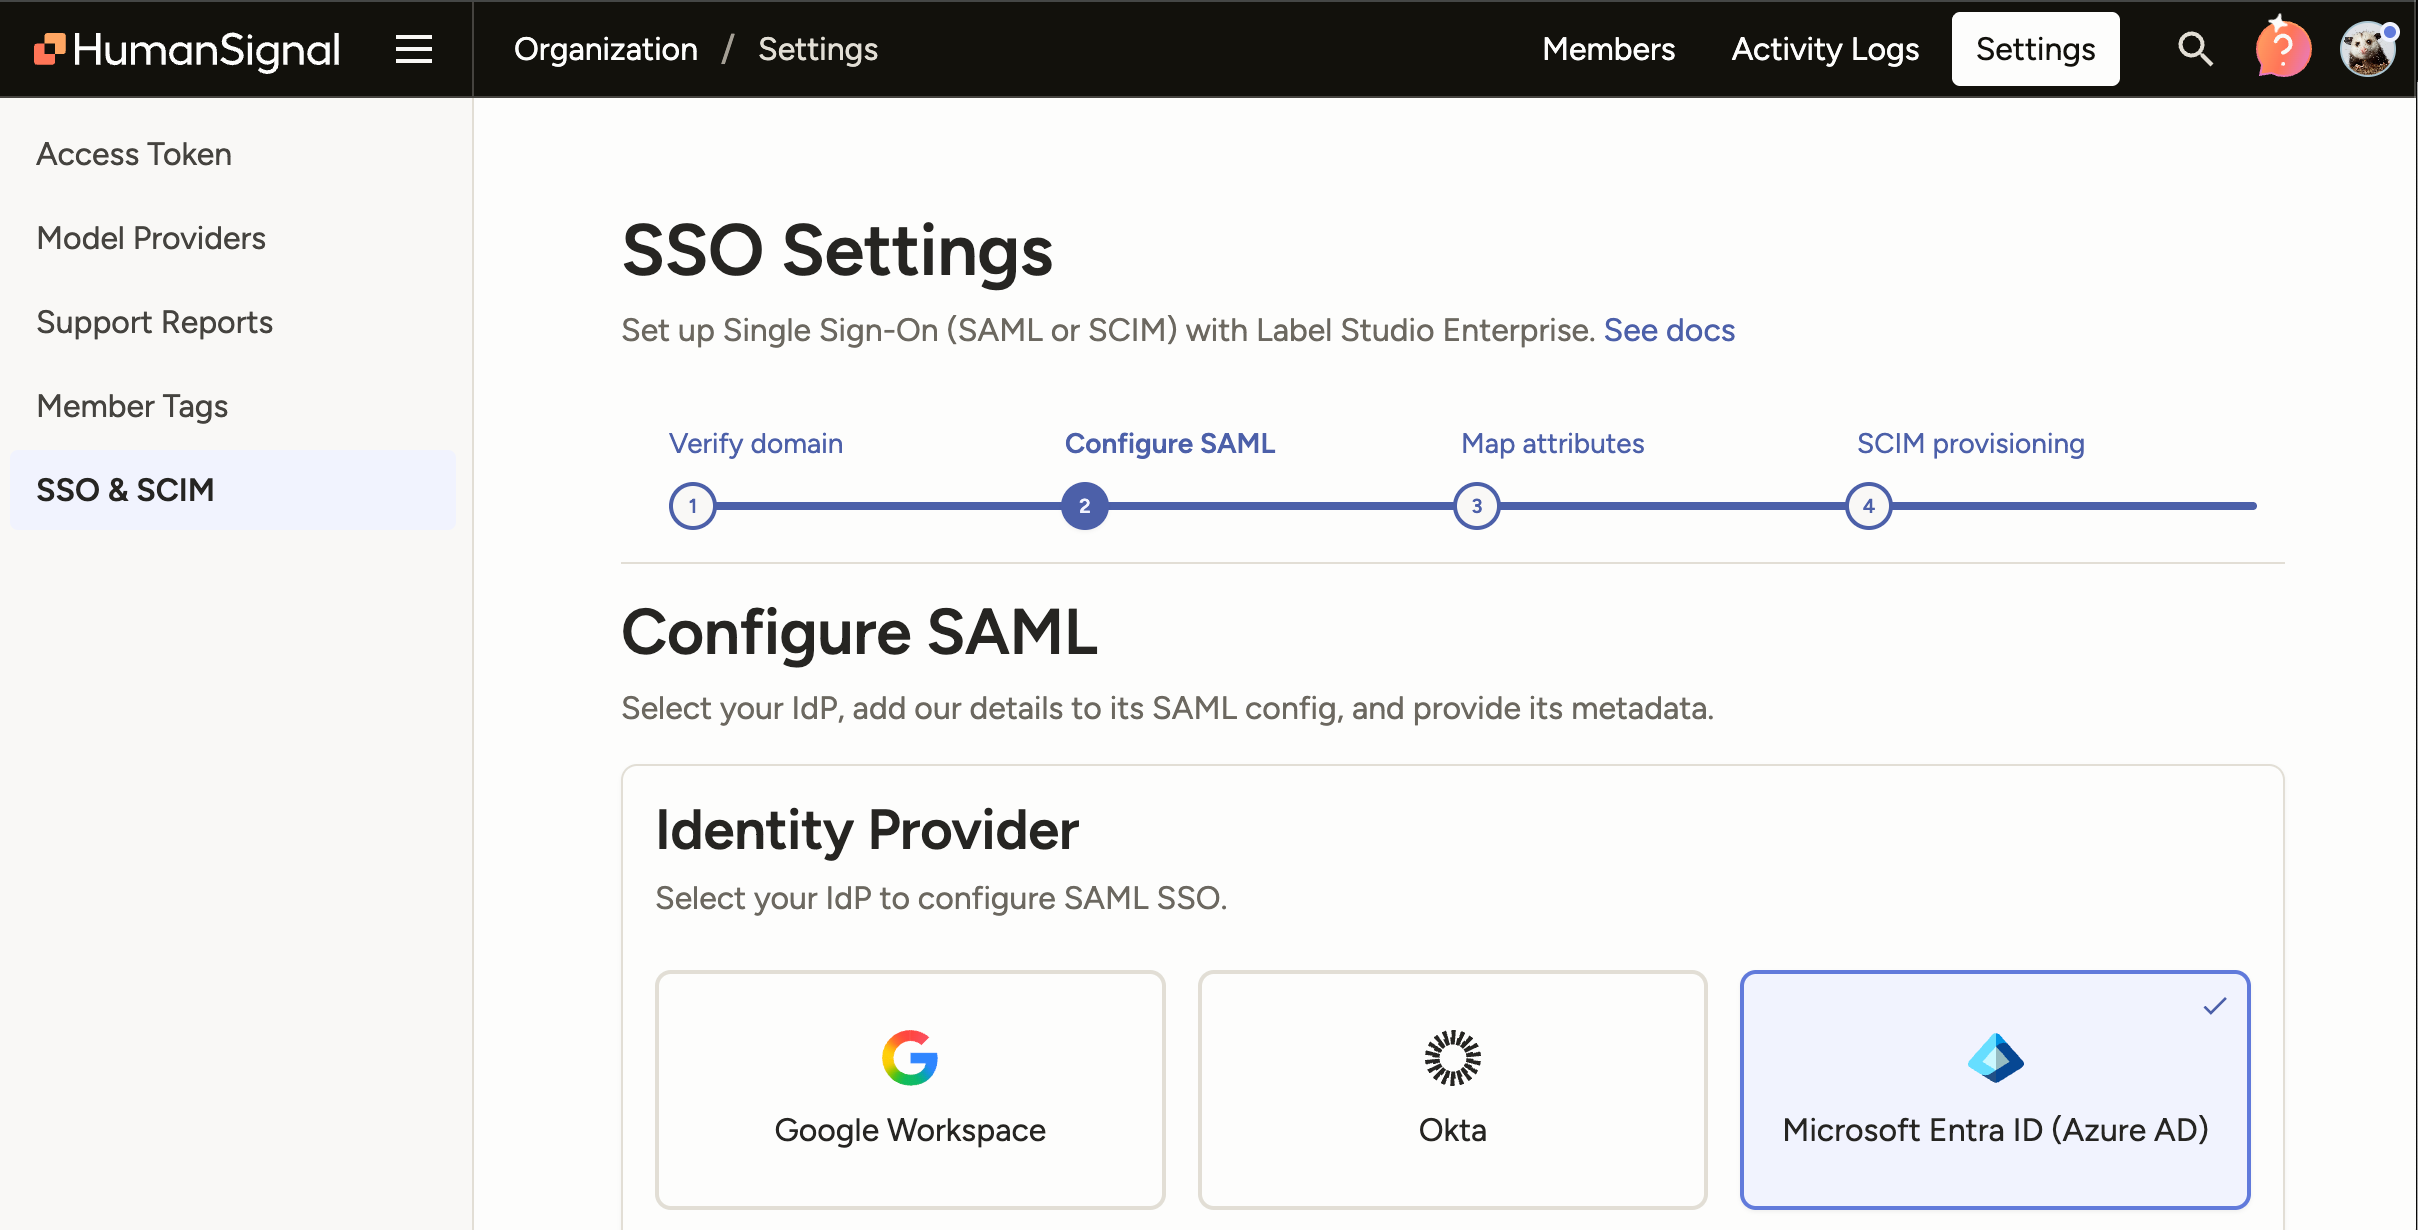Viewport: 2418px width, 1230px height.
Task: Switch to the Activity Logs tab
Action: click(x=1825, y=49)
